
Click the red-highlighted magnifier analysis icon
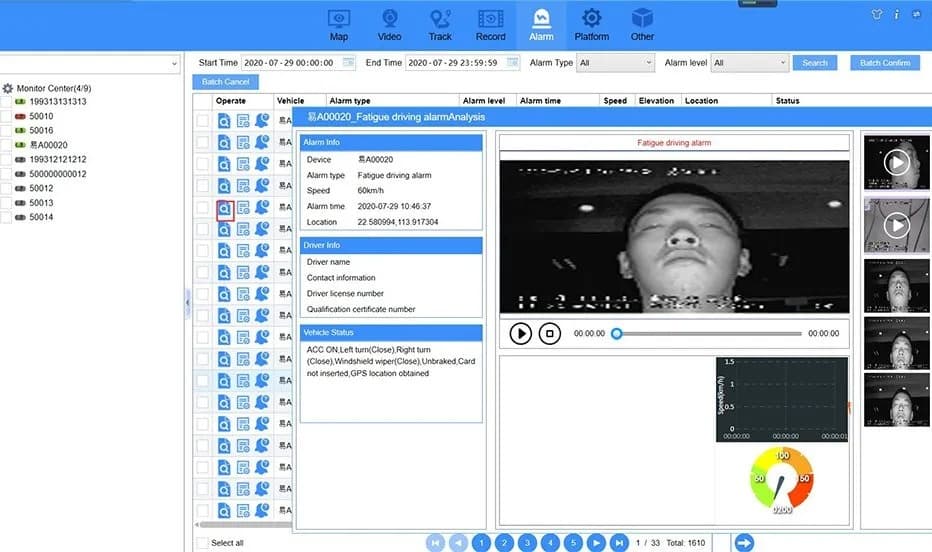tap(225, 209)
